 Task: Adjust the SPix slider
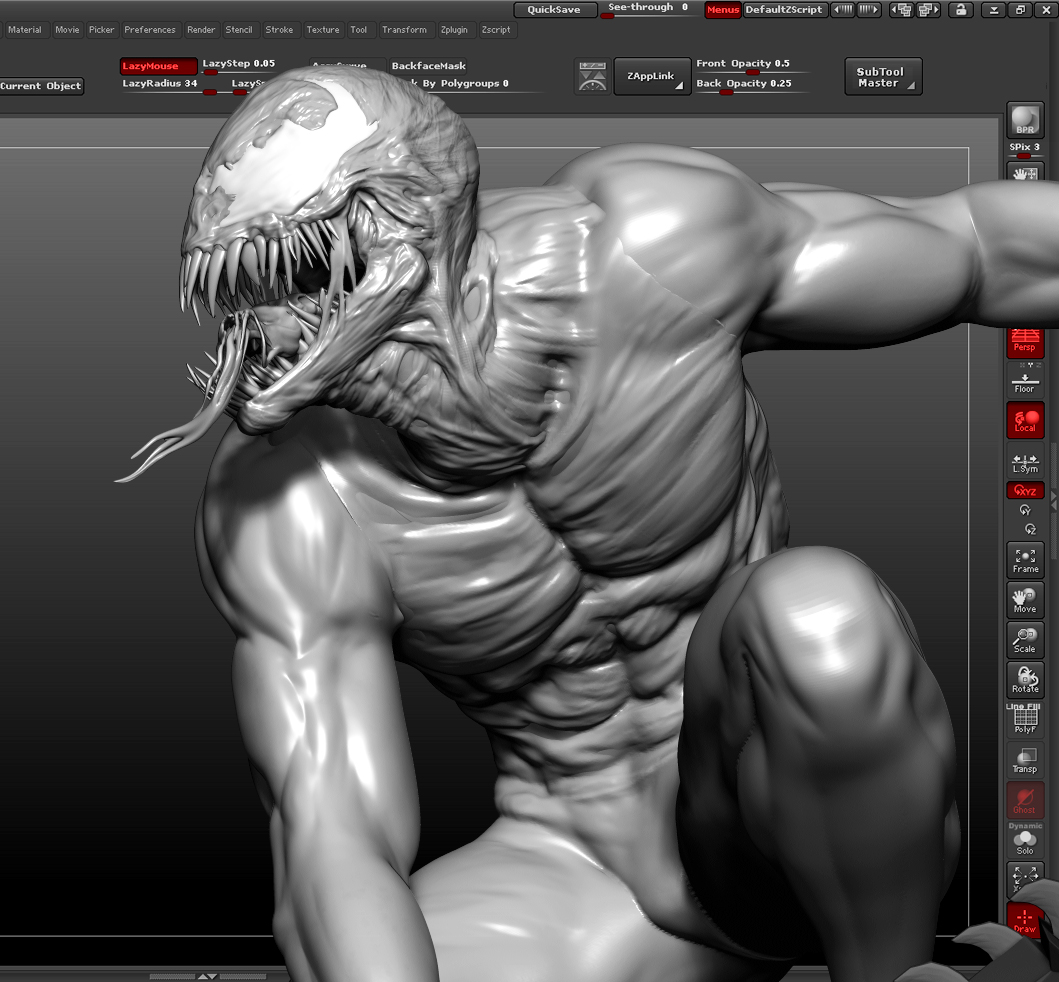click(1025, 150)
